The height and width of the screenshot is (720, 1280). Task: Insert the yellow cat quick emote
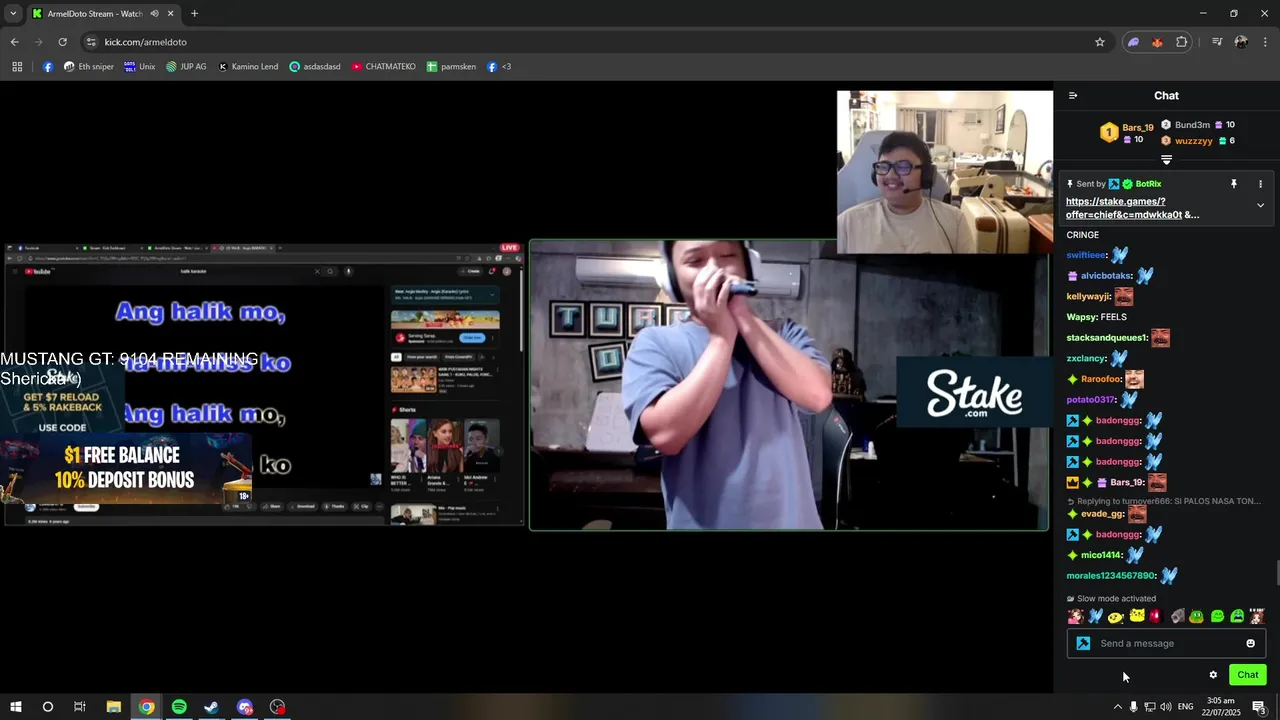point(1136,616)
